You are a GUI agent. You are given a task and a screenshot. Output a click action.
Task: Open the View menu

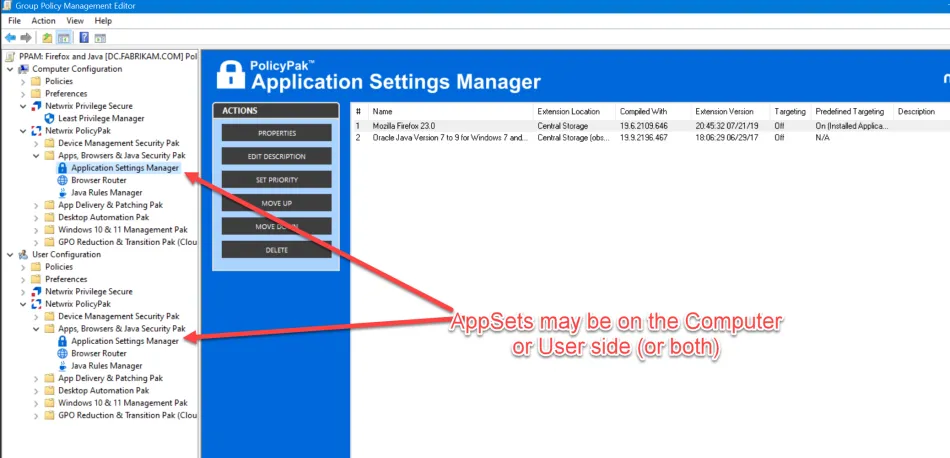coord(75,20)
